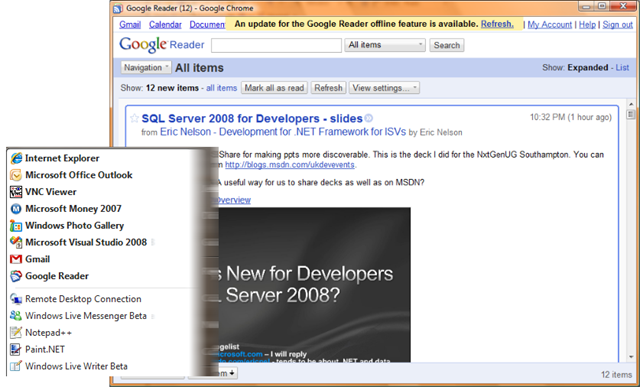Expand Microsoft Visual Studio 2008 submenu arrow
The height and width of the screenshot is (387, 640).
pos(153,242)
